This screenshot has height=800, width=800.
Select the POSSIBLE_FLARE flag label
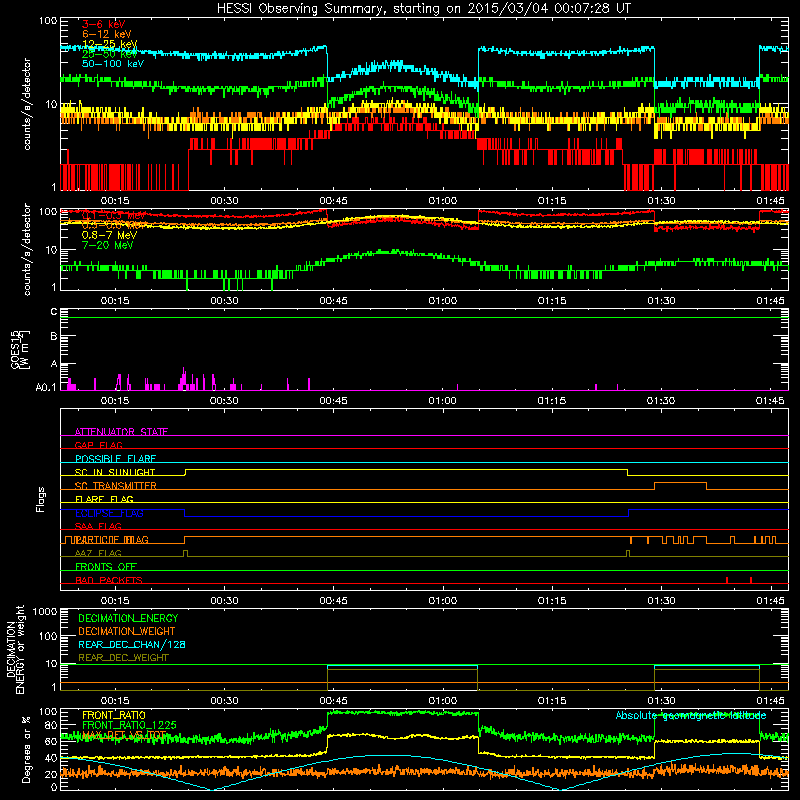pos(115,459)
